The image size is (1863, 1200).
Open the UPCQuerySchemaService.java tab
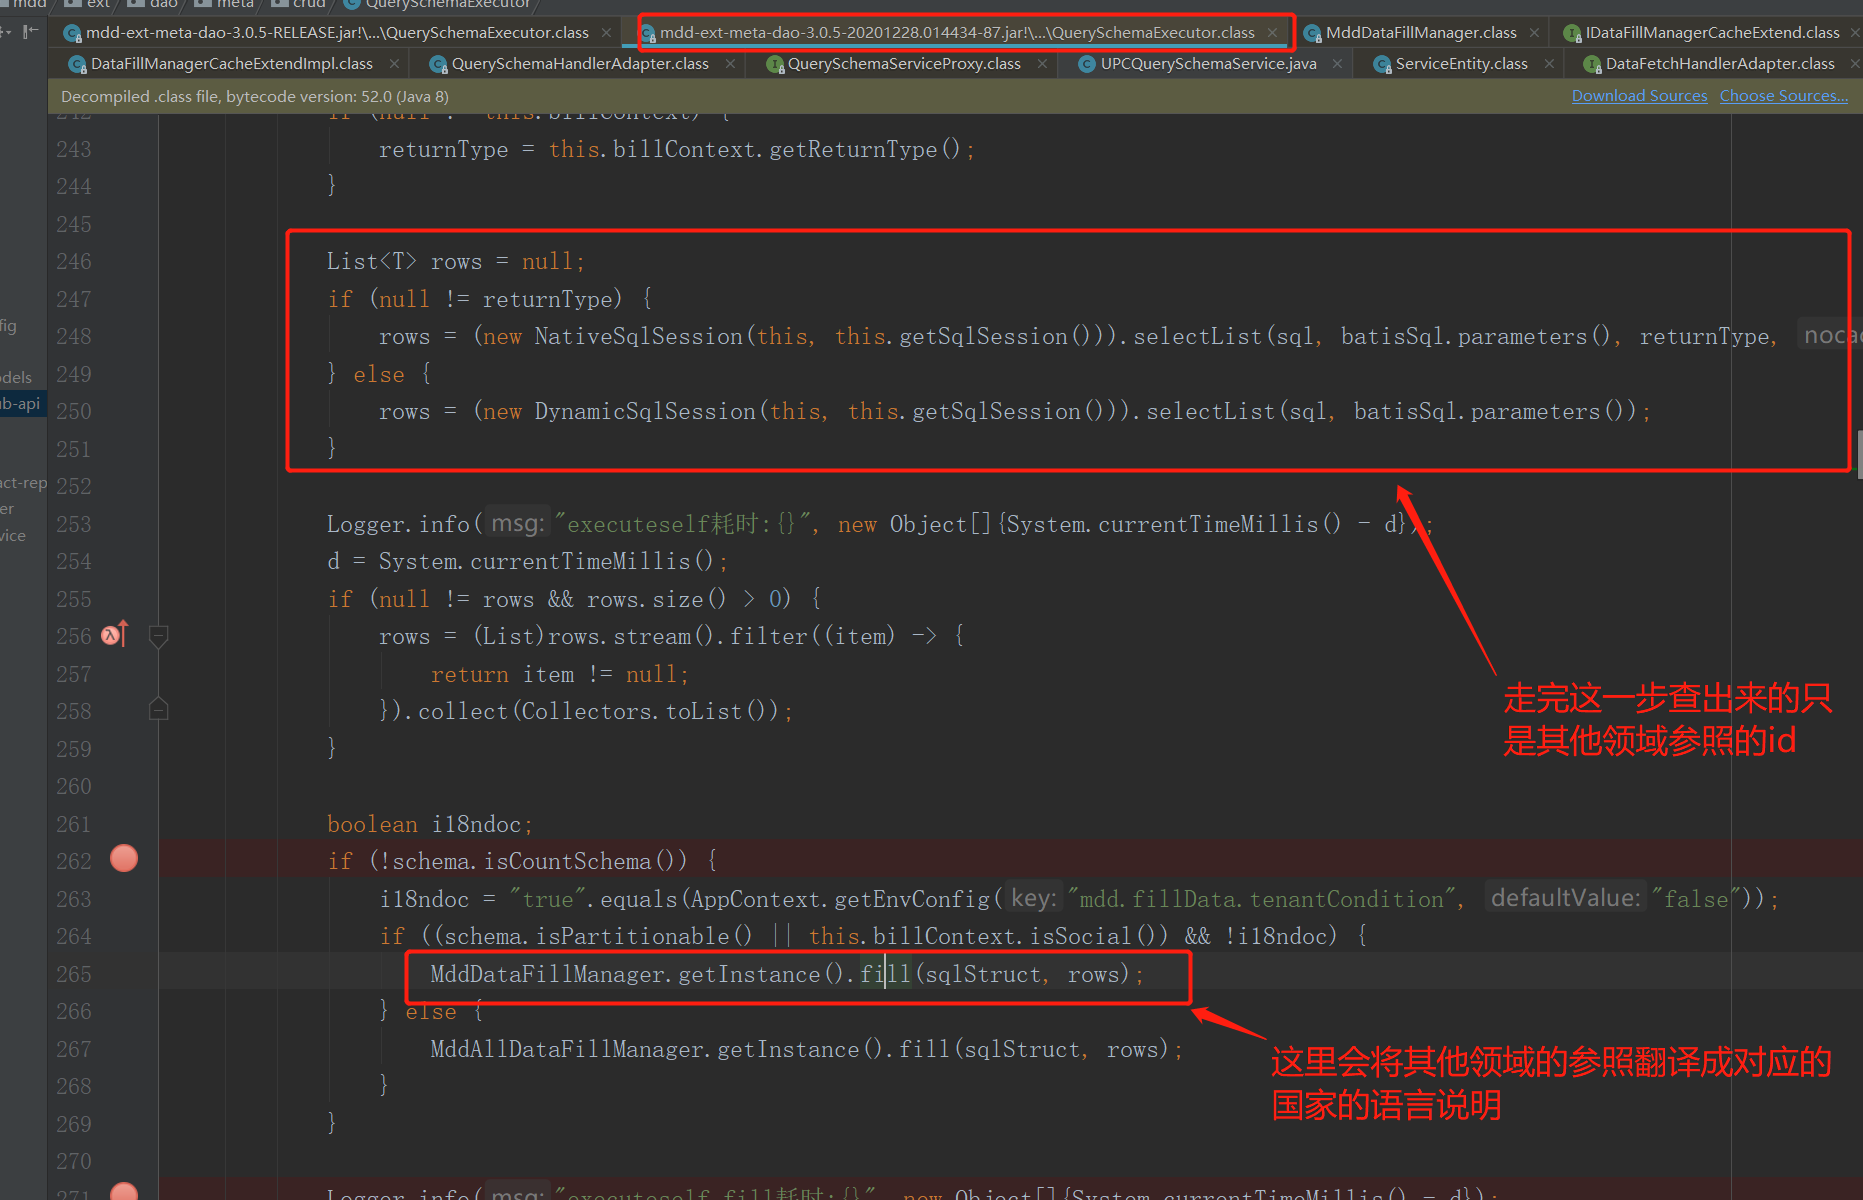point(1208,64)
